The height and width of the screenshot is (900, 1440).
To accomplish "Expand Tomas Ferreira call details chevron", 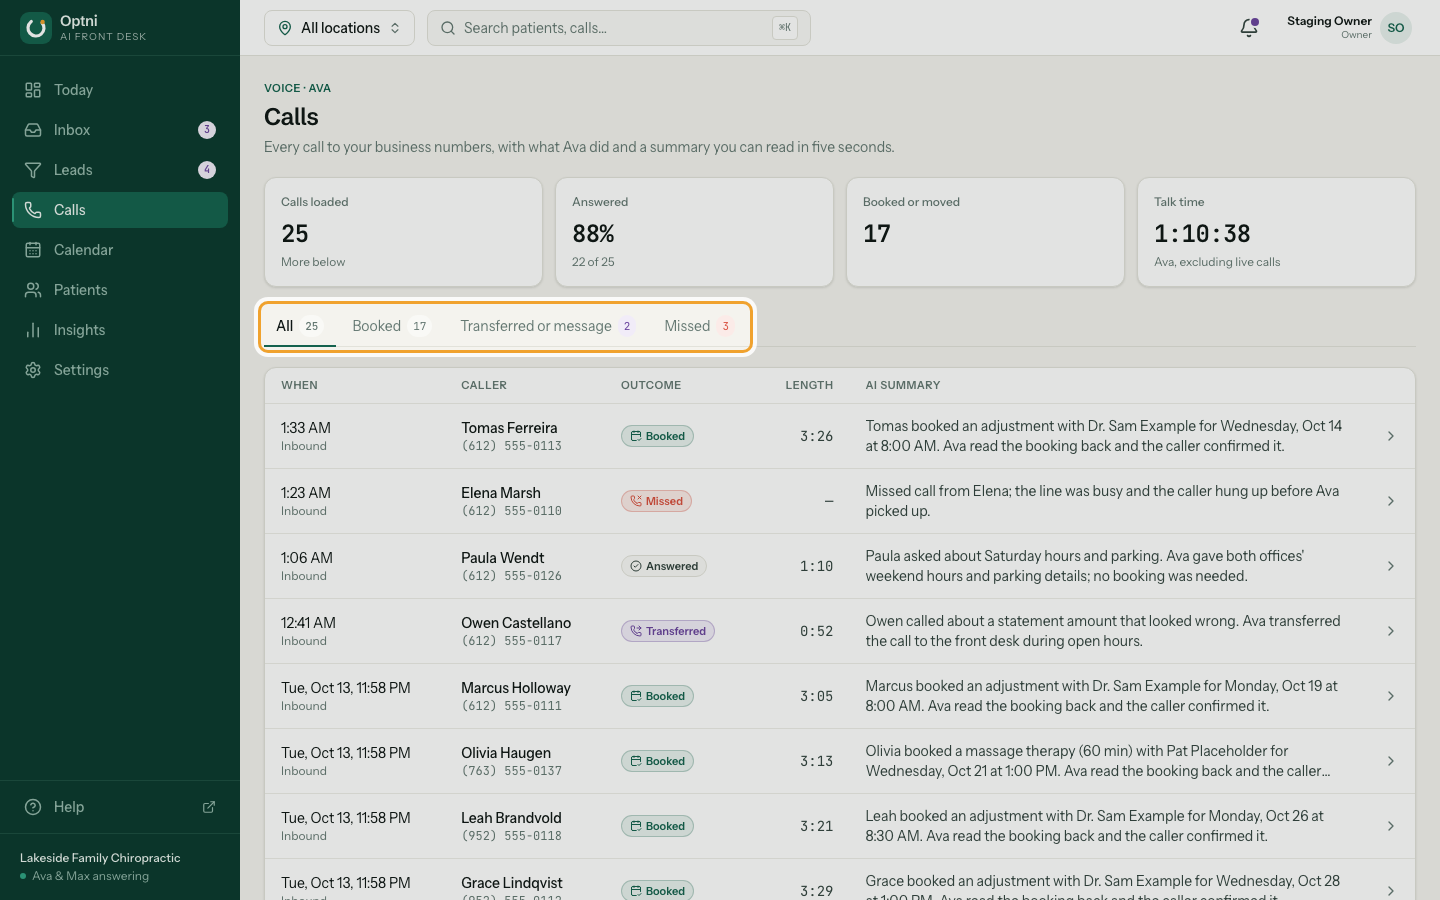I will 1391,436.
